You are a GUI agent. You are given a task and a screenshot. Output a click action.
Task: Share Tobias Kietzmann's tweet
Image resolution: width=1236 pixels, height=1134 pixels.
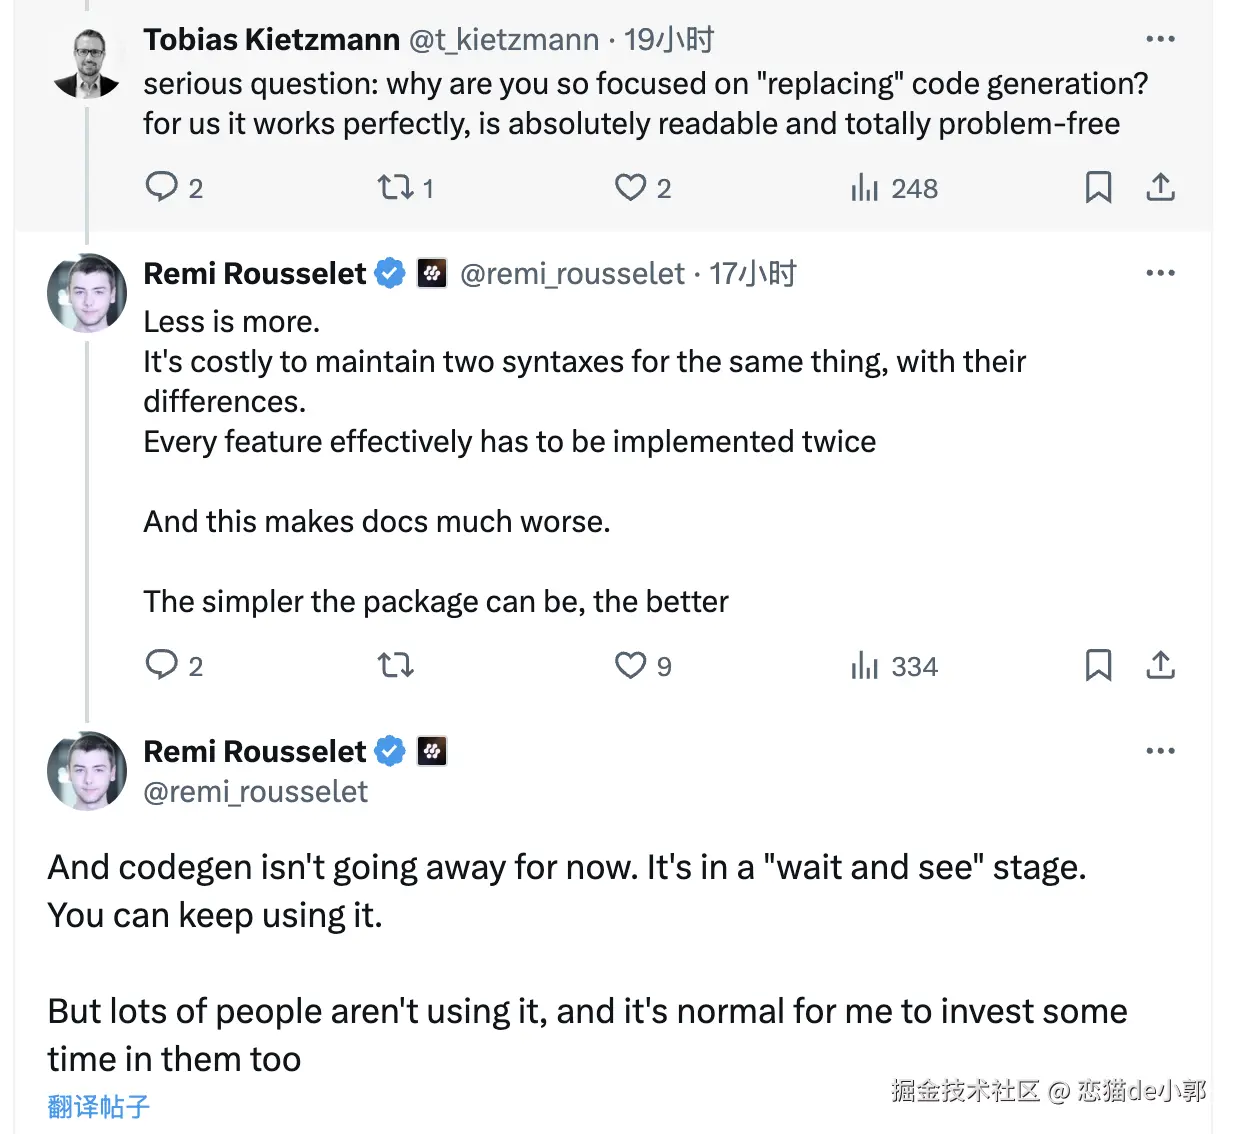click(1160, 187)
